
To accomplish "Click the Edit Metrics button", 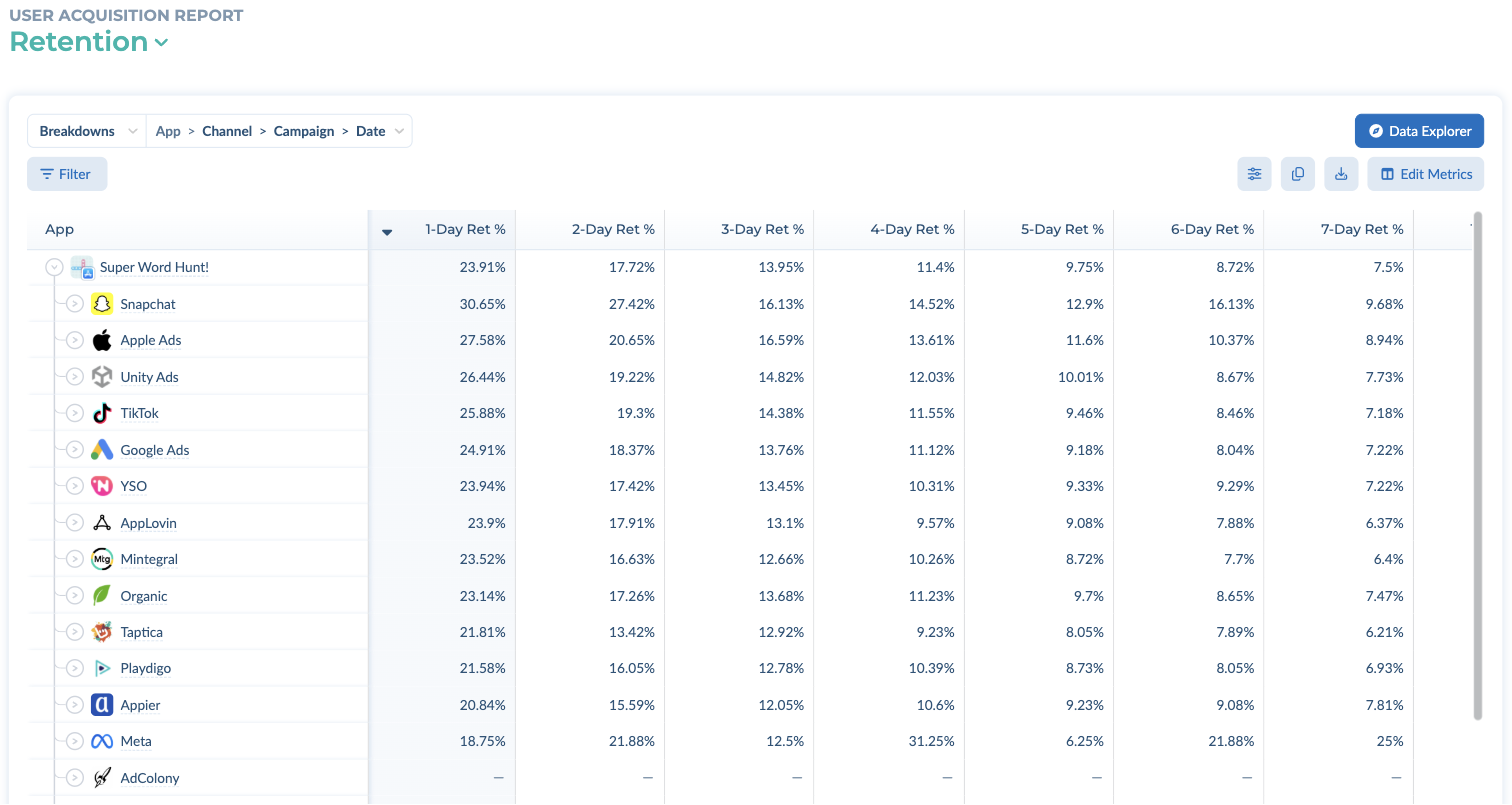I will (x=1426, y=174).
